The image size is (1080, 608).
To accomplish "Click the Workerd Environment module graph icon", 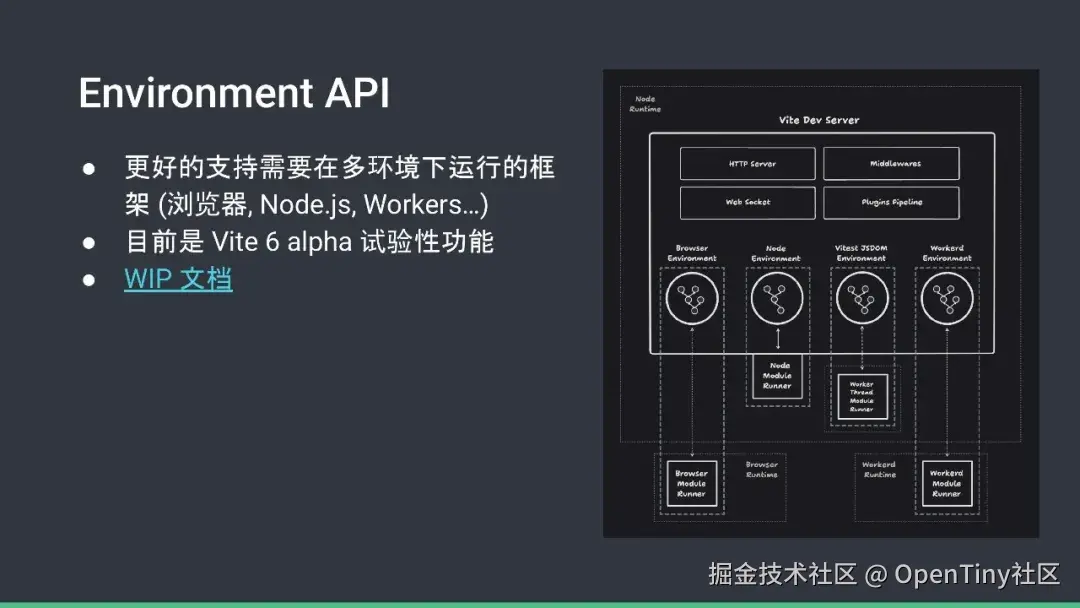I will (947, 298).
